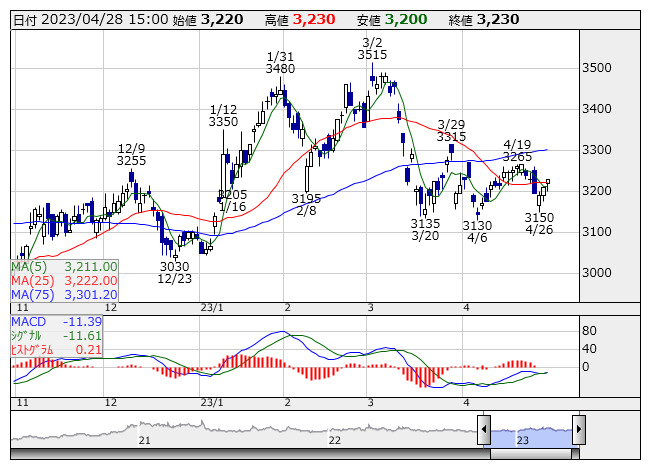The width and height of the screenshot is (653, 470).
Task: Click the 始値 3,220 opening price
Action: coord(207,20)
